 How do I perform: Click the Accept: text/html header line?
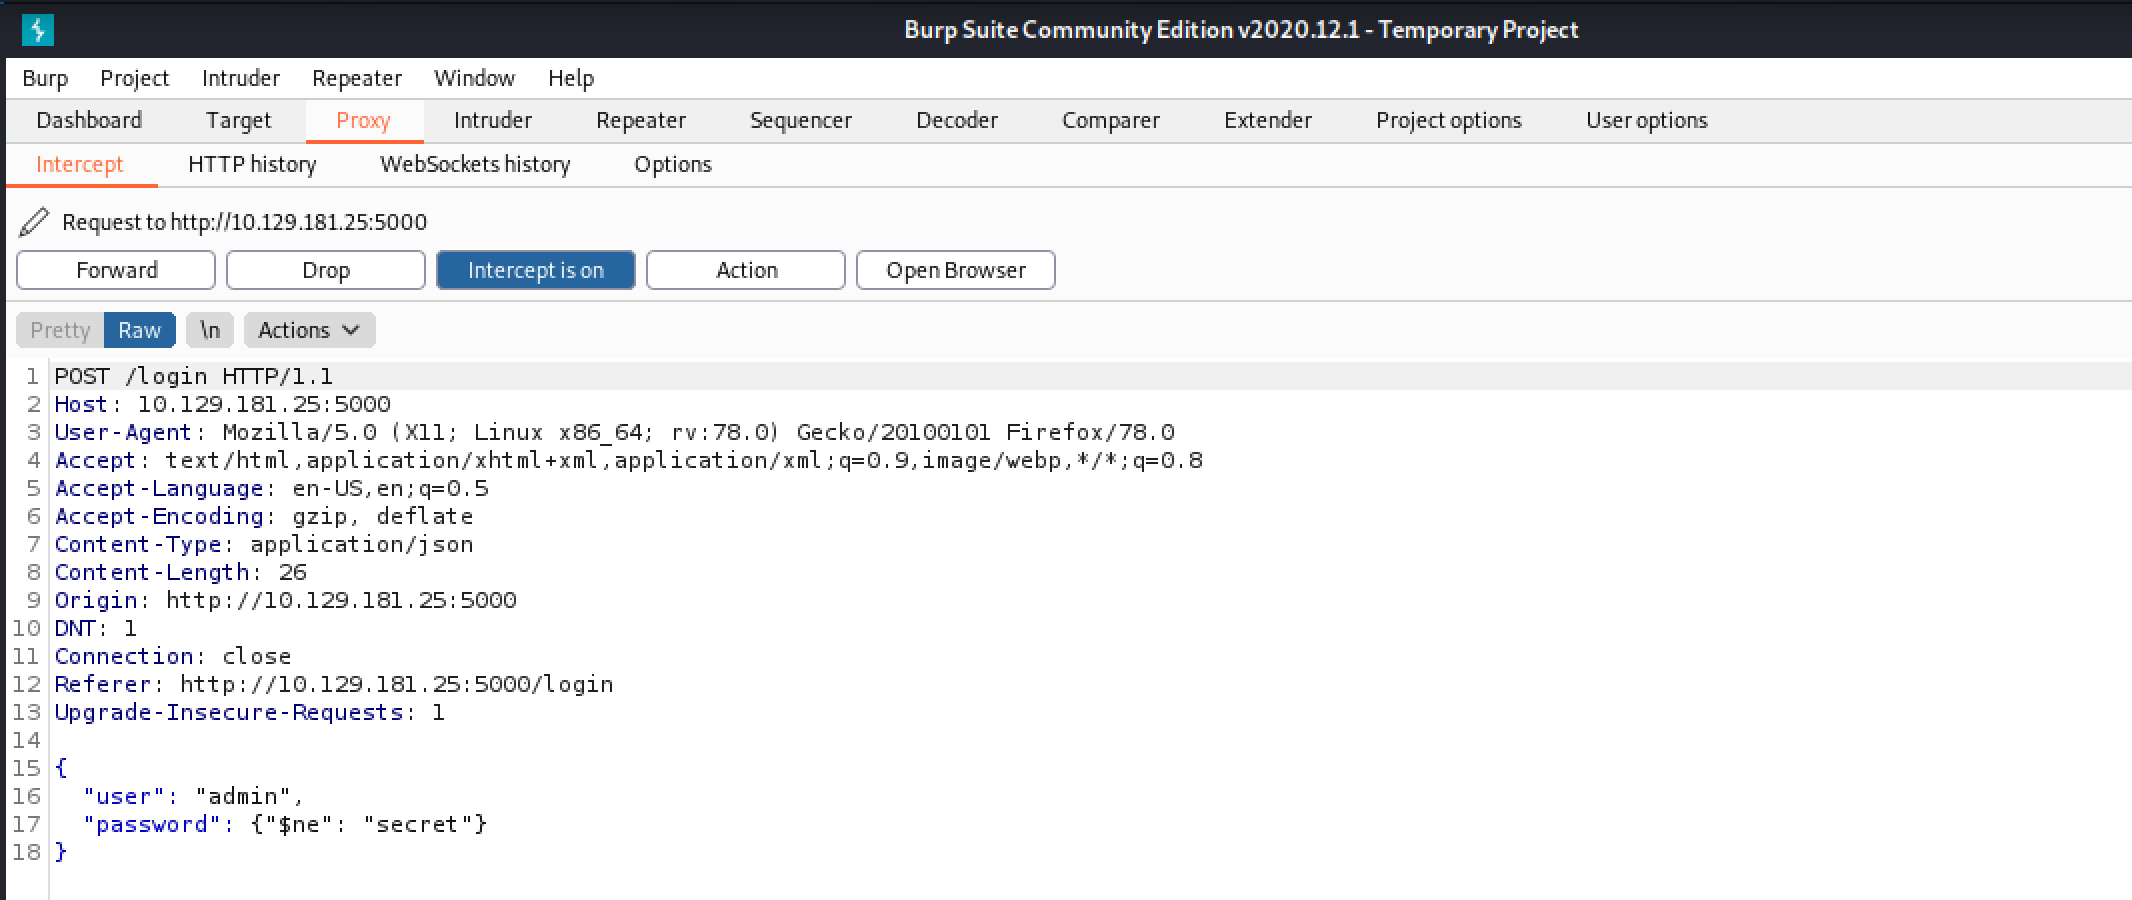pos(629,460)
